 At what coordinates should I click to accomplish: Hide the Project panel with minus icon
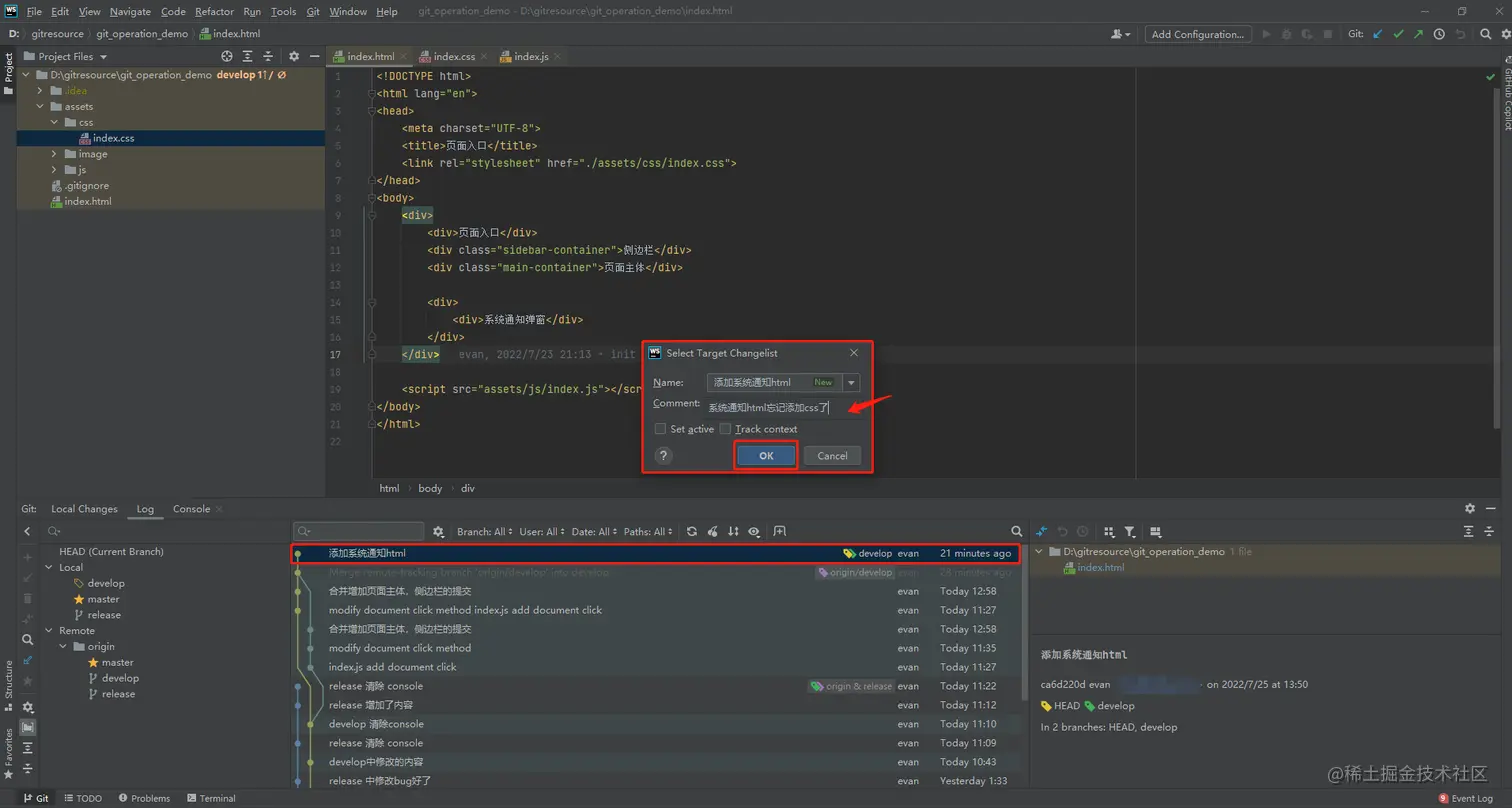click(314, 56)
